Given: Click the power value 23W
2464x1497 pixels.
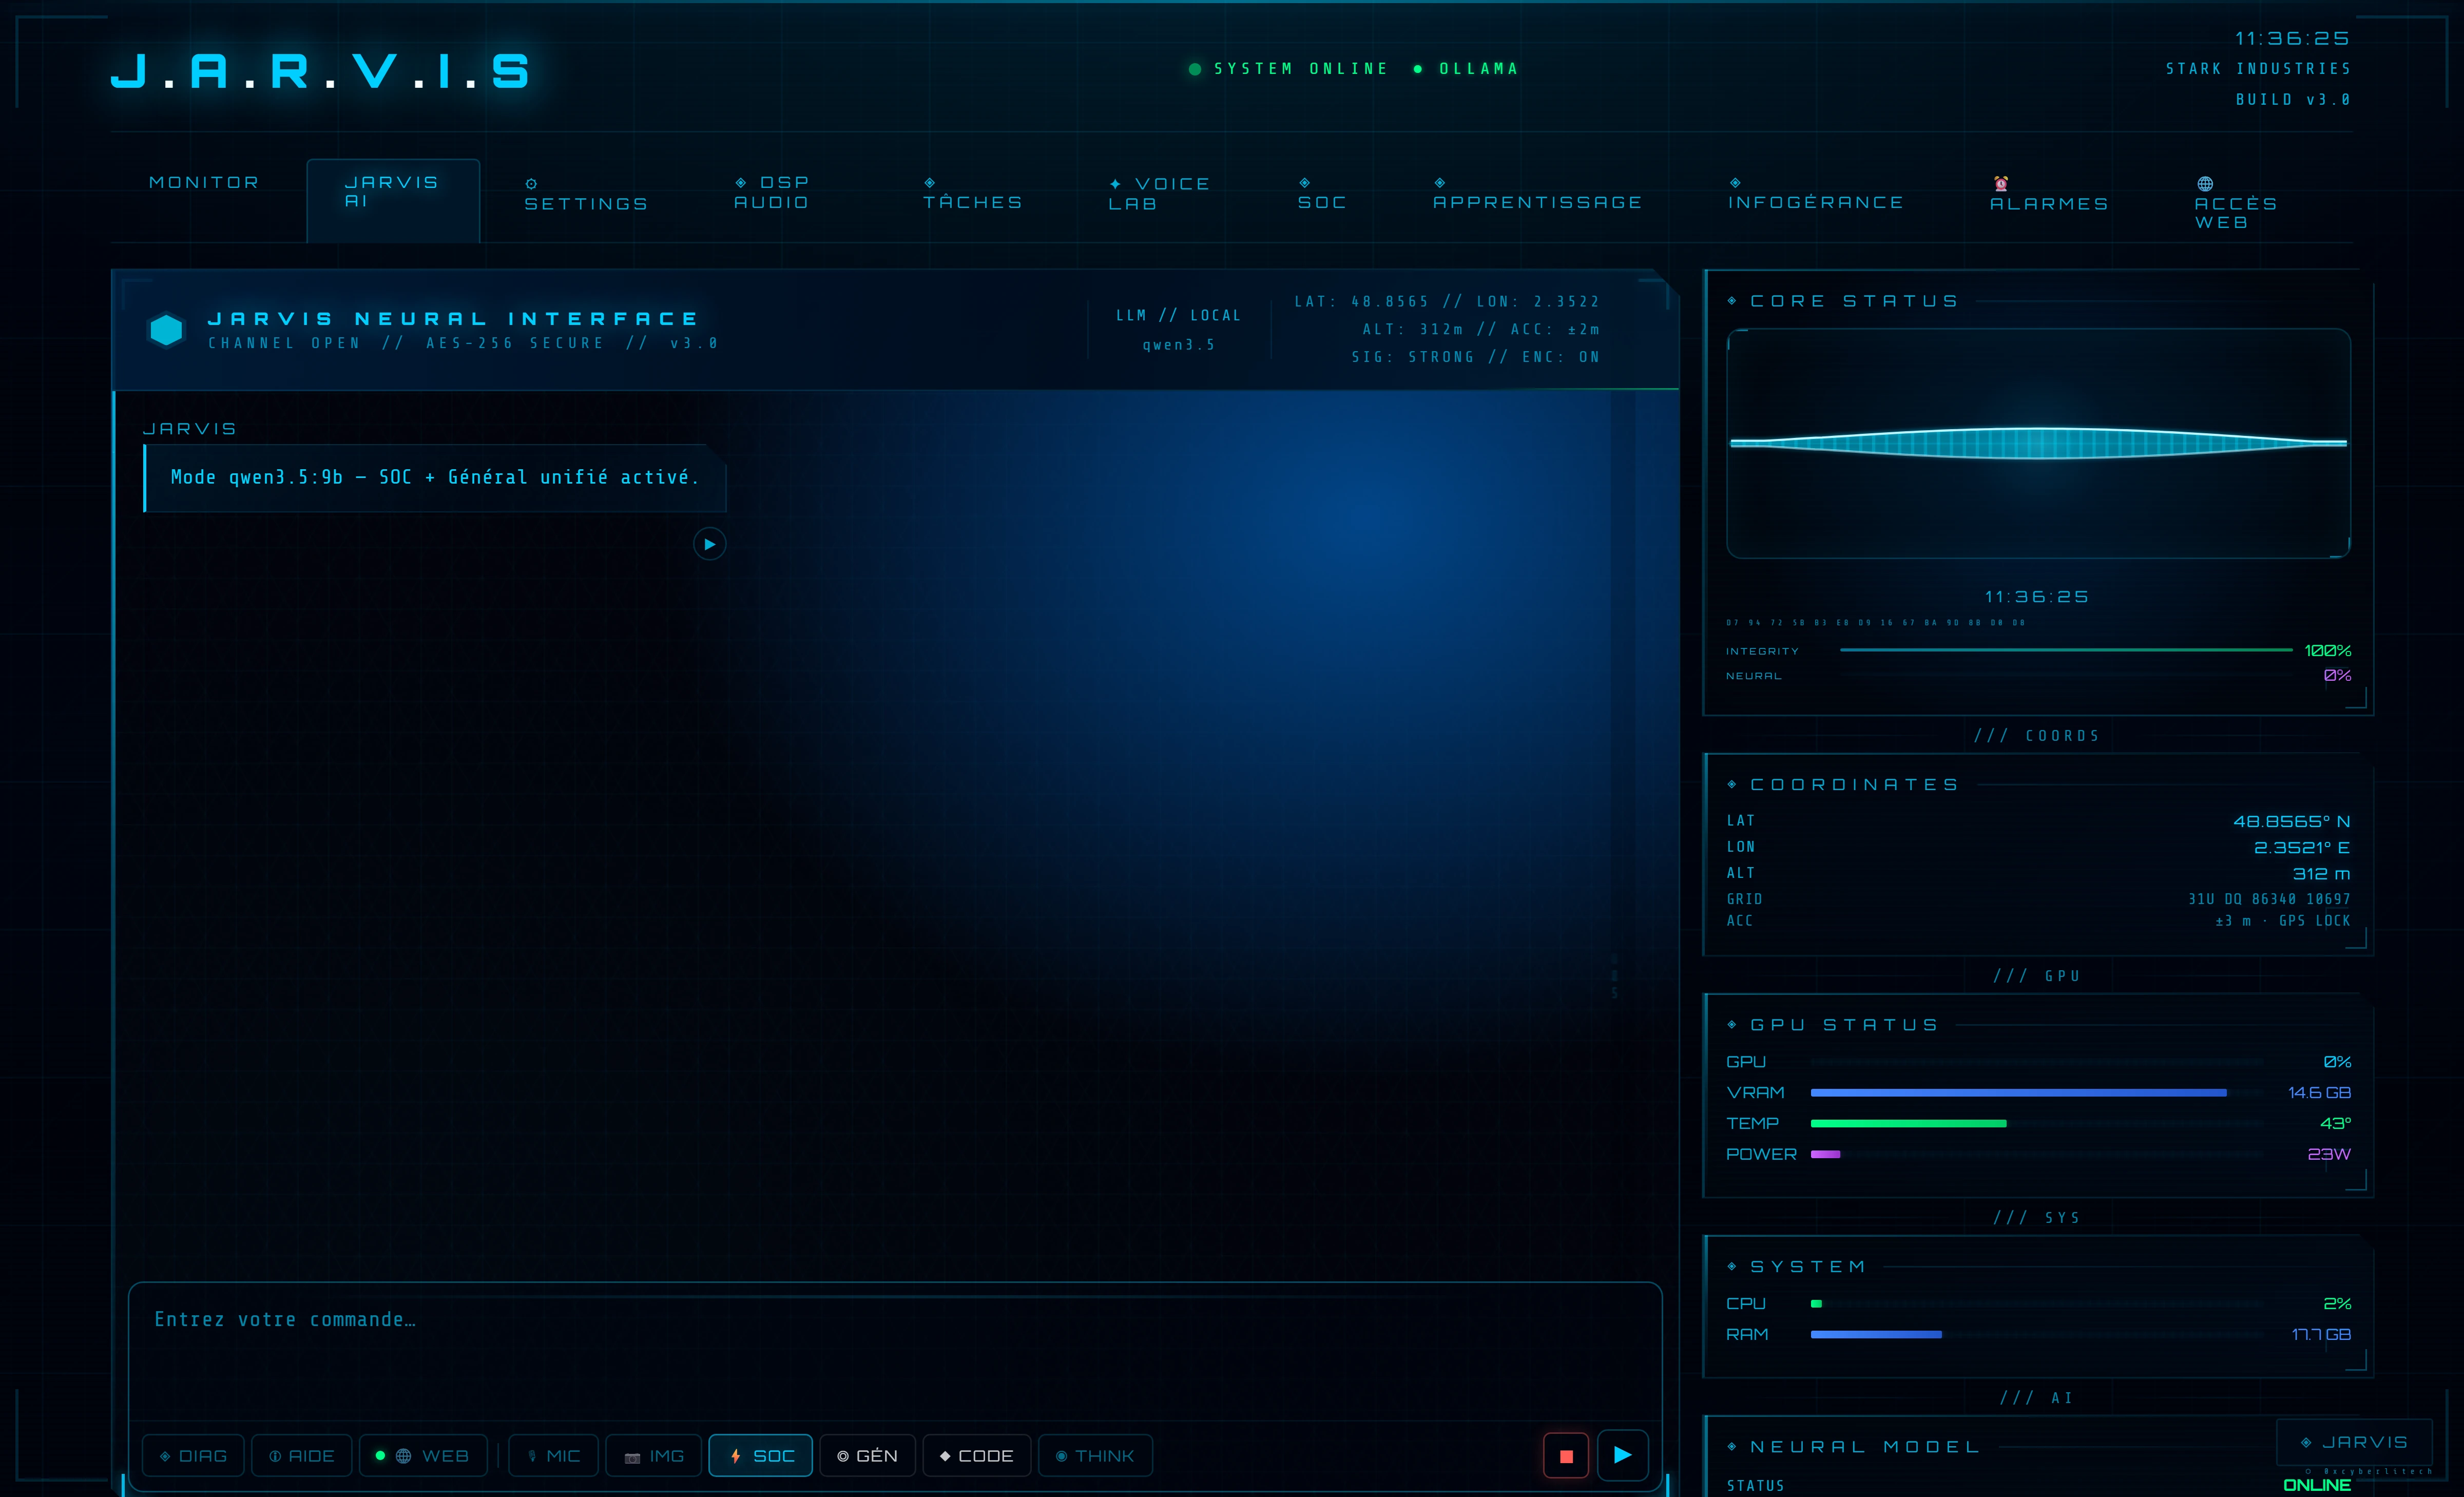Looking at the screenshot, I should 2329,1154.
